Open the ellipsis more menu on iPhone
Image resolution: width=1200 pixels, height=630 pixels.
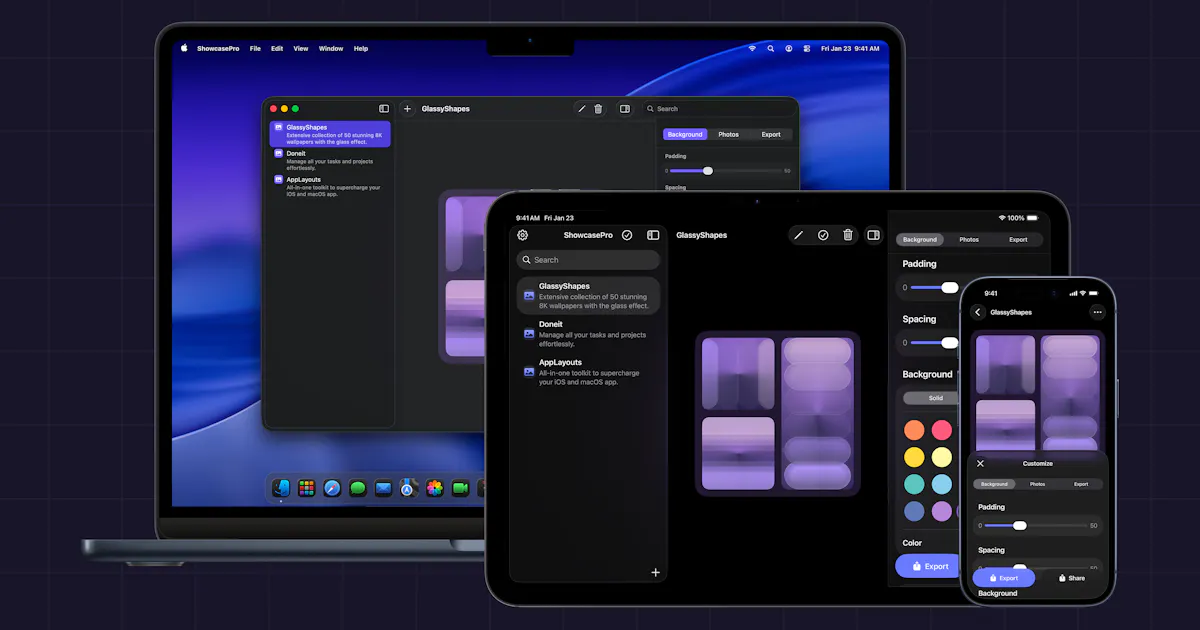pyautogui.click(x=1097, y=312)
